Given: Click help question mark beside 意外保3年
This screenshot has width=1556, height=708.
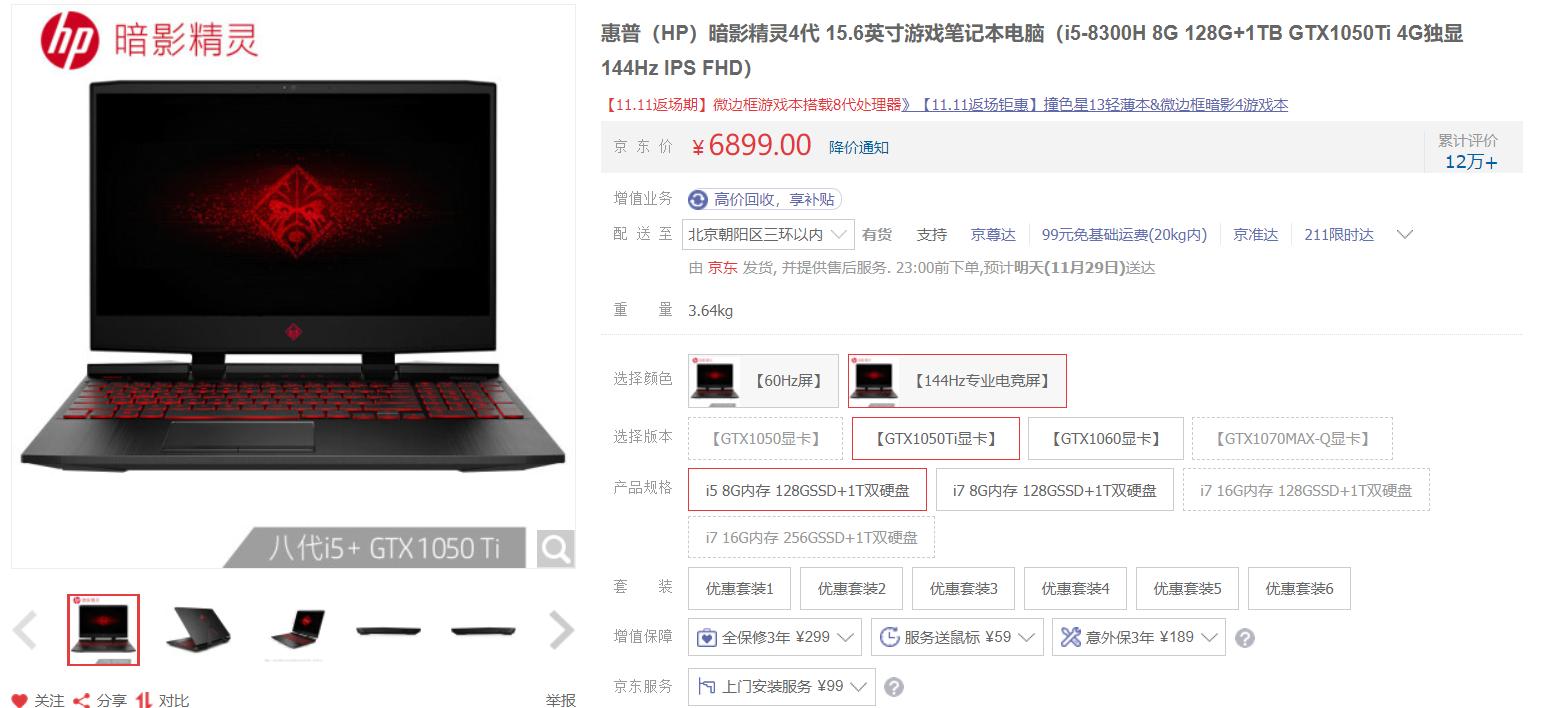Looking at the screenshot, I should coord(1245,637).
